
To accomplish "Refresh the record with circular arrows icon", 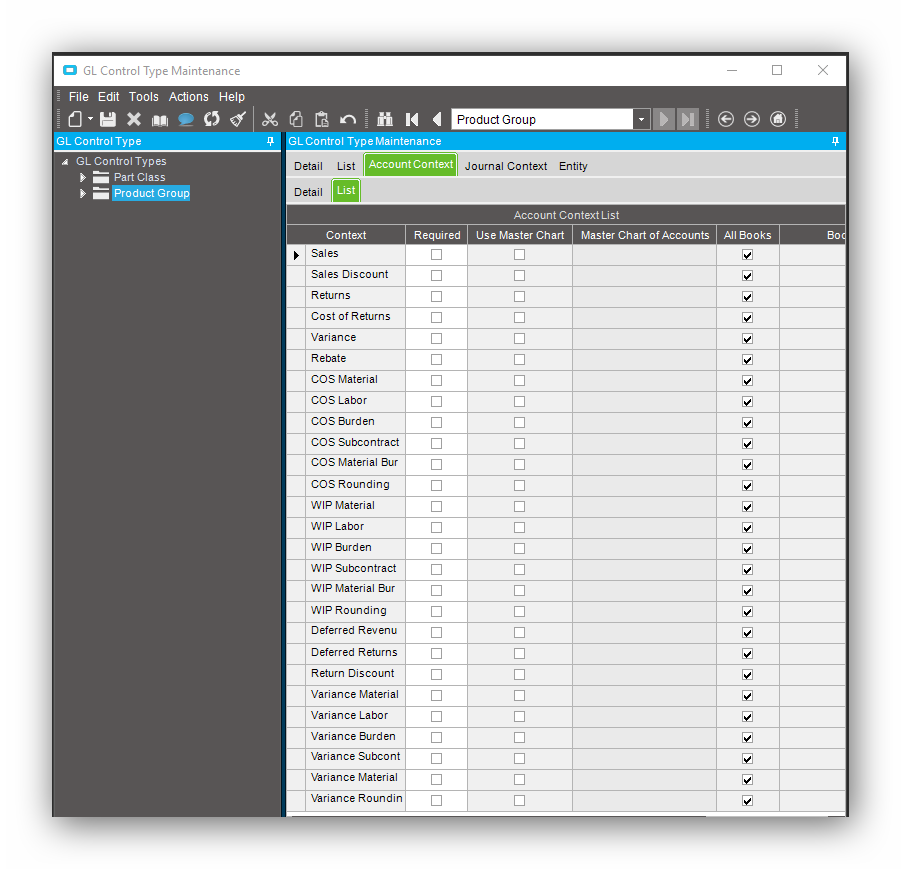I will click(212, 119).
